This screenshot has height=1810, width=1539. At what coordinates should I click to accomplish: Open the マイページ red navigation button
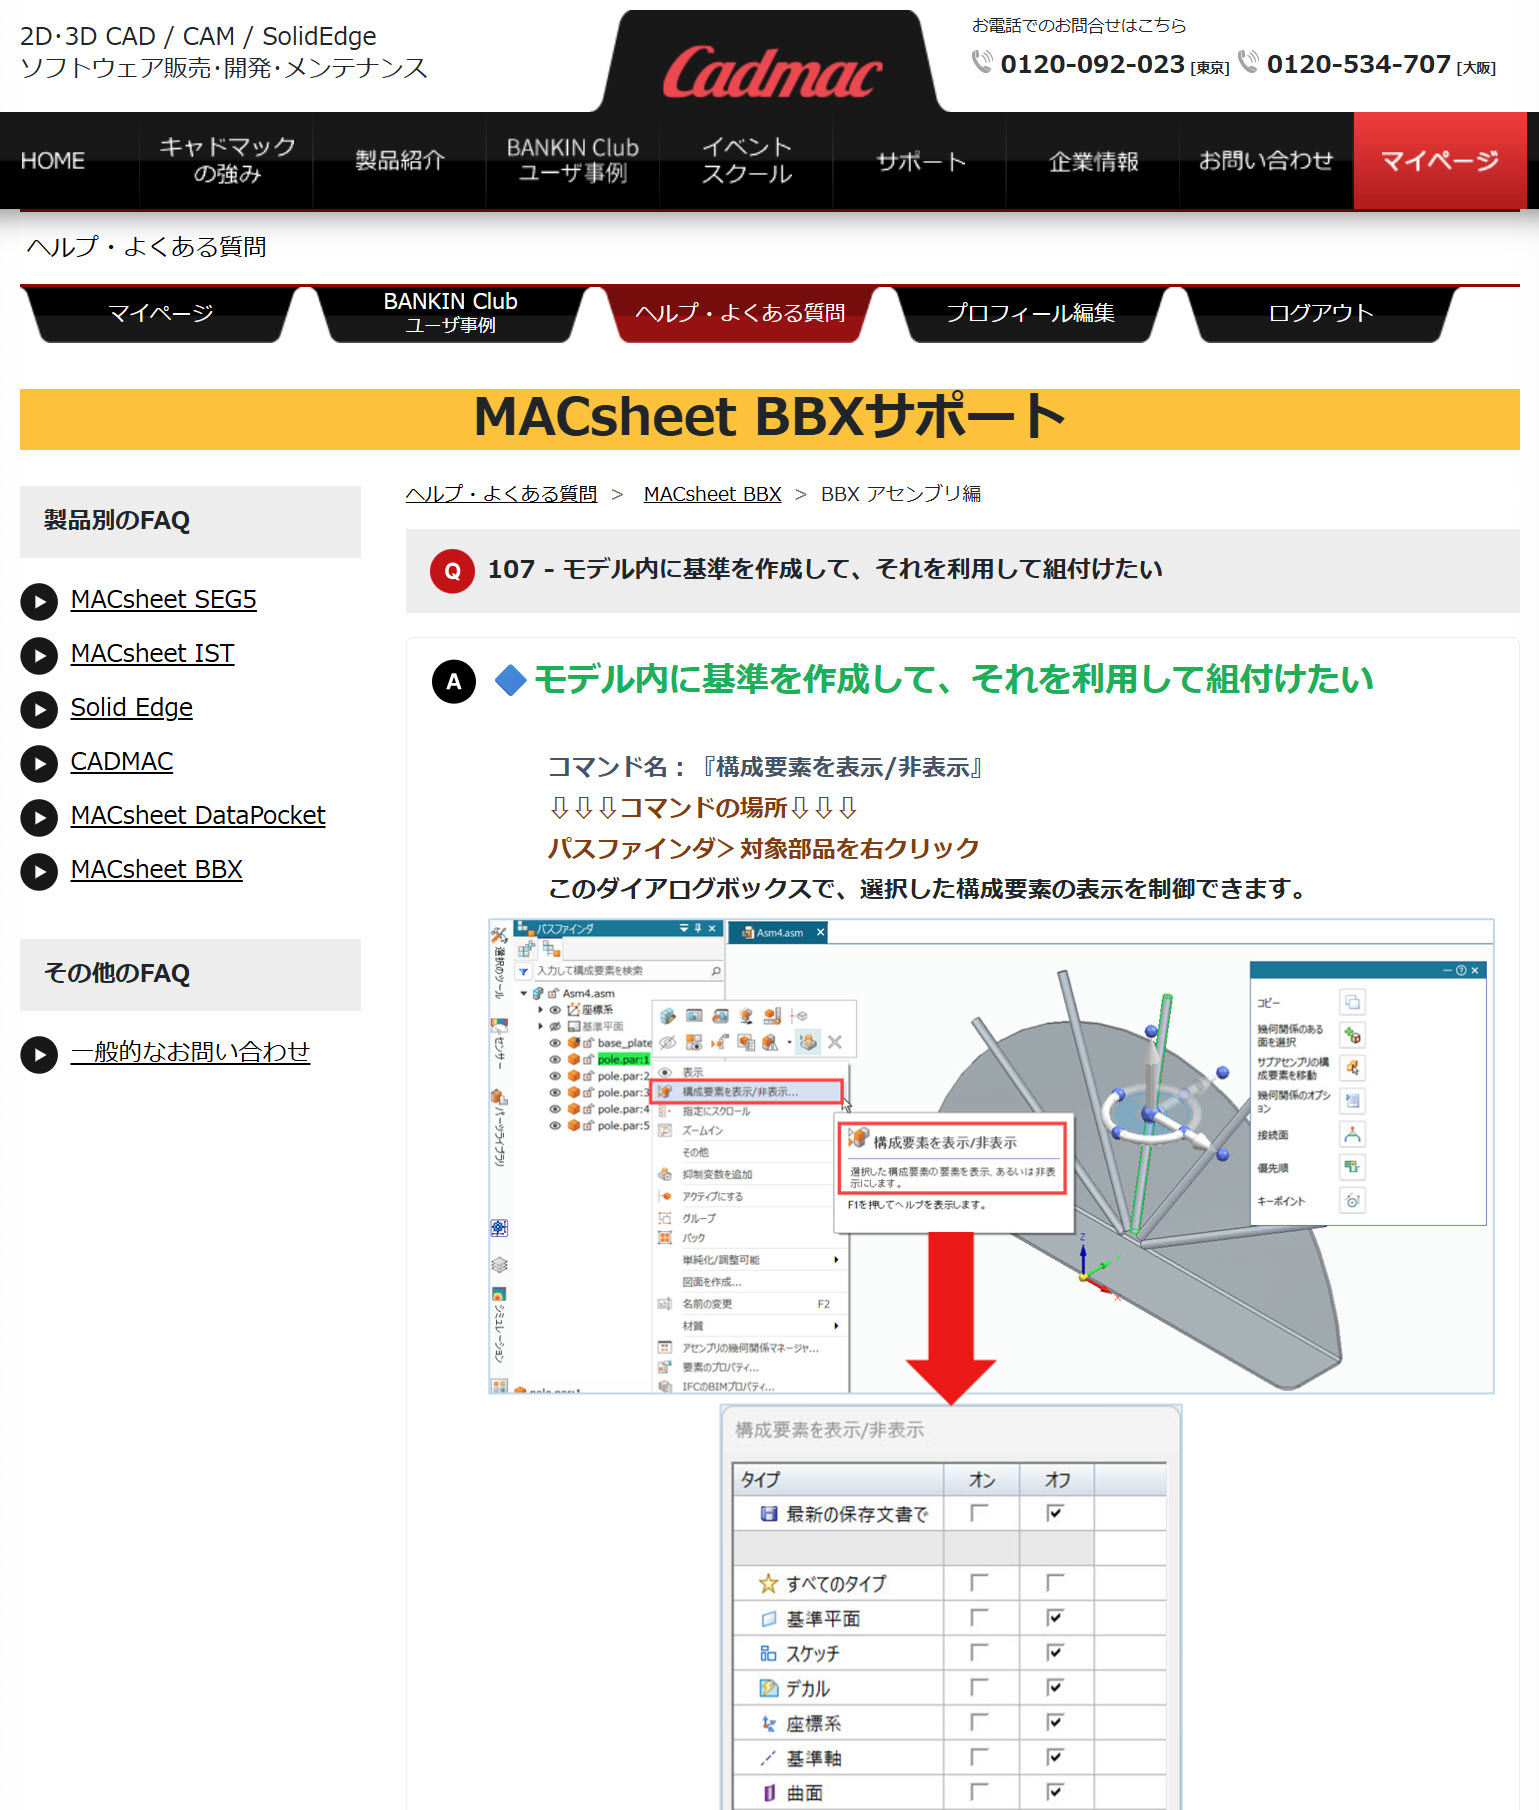[x=1440, y=161]
